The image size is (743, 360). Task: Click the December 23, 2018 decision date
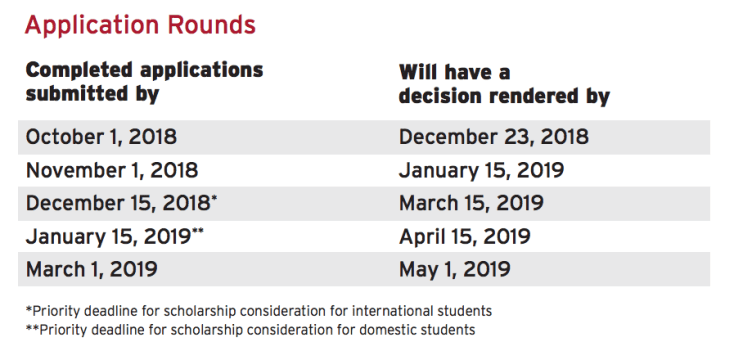494,137
